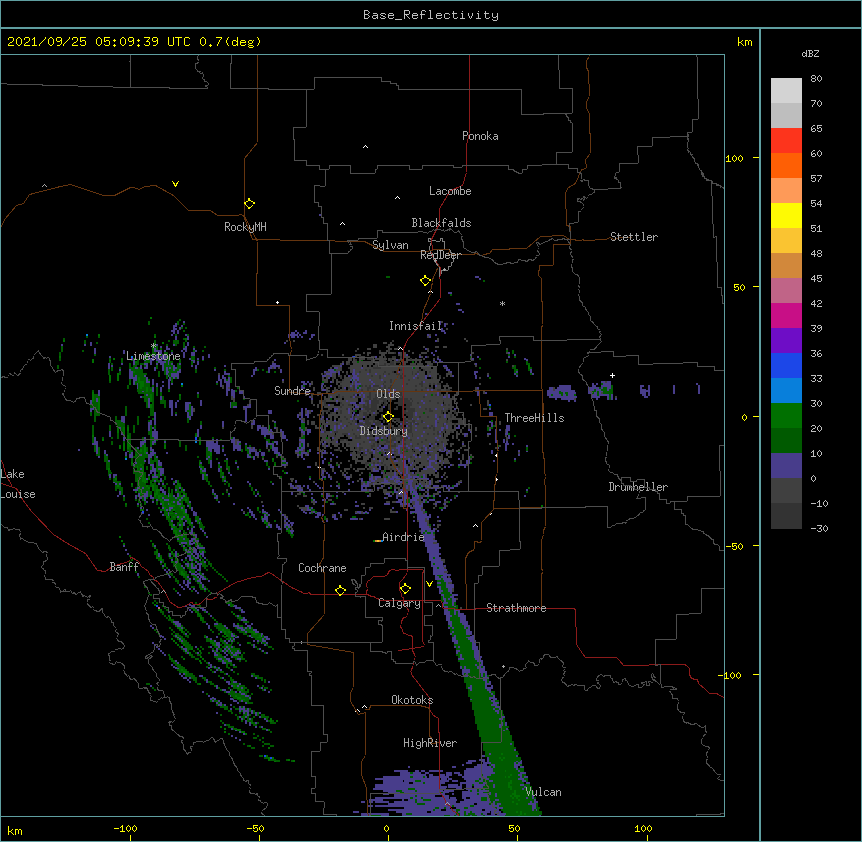This screenshot has width=862, height=842.
Task: Click the 100 tick label on bottom axis
Action: pyautogui.click(x=644, y=828)
